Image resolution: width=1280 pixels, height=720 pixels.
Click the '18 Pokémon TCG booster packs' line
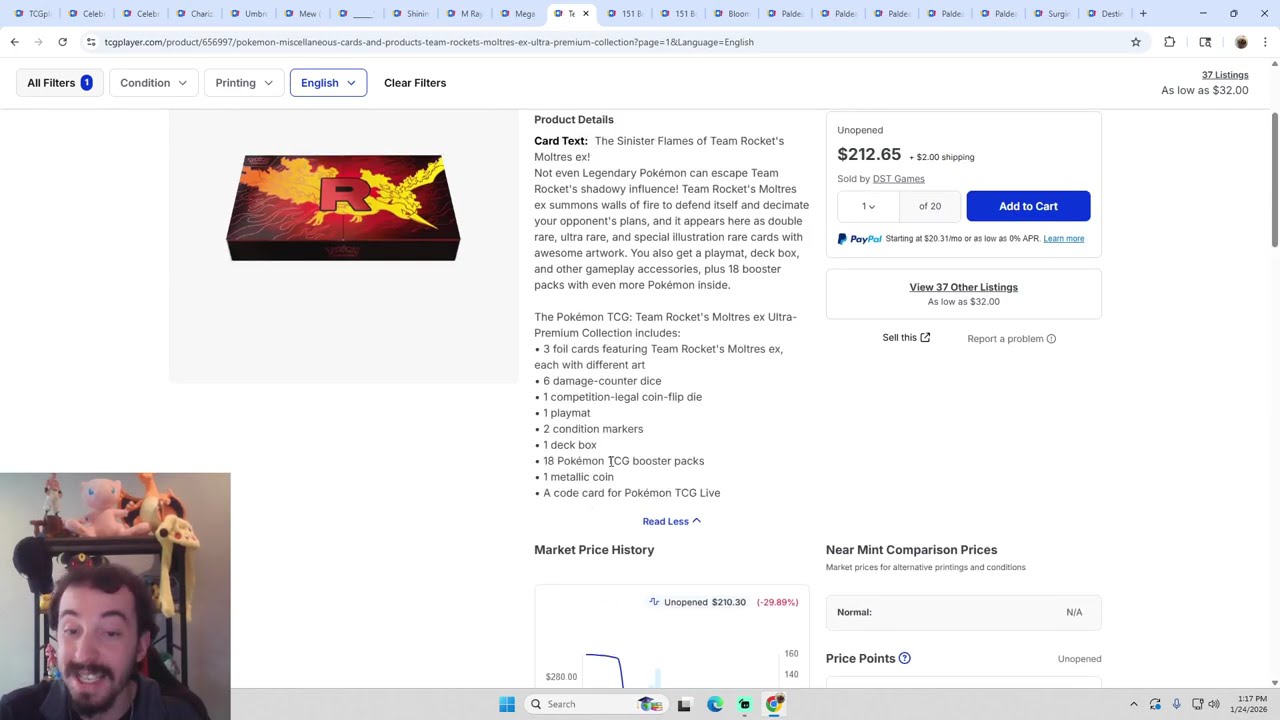[623, 461]
